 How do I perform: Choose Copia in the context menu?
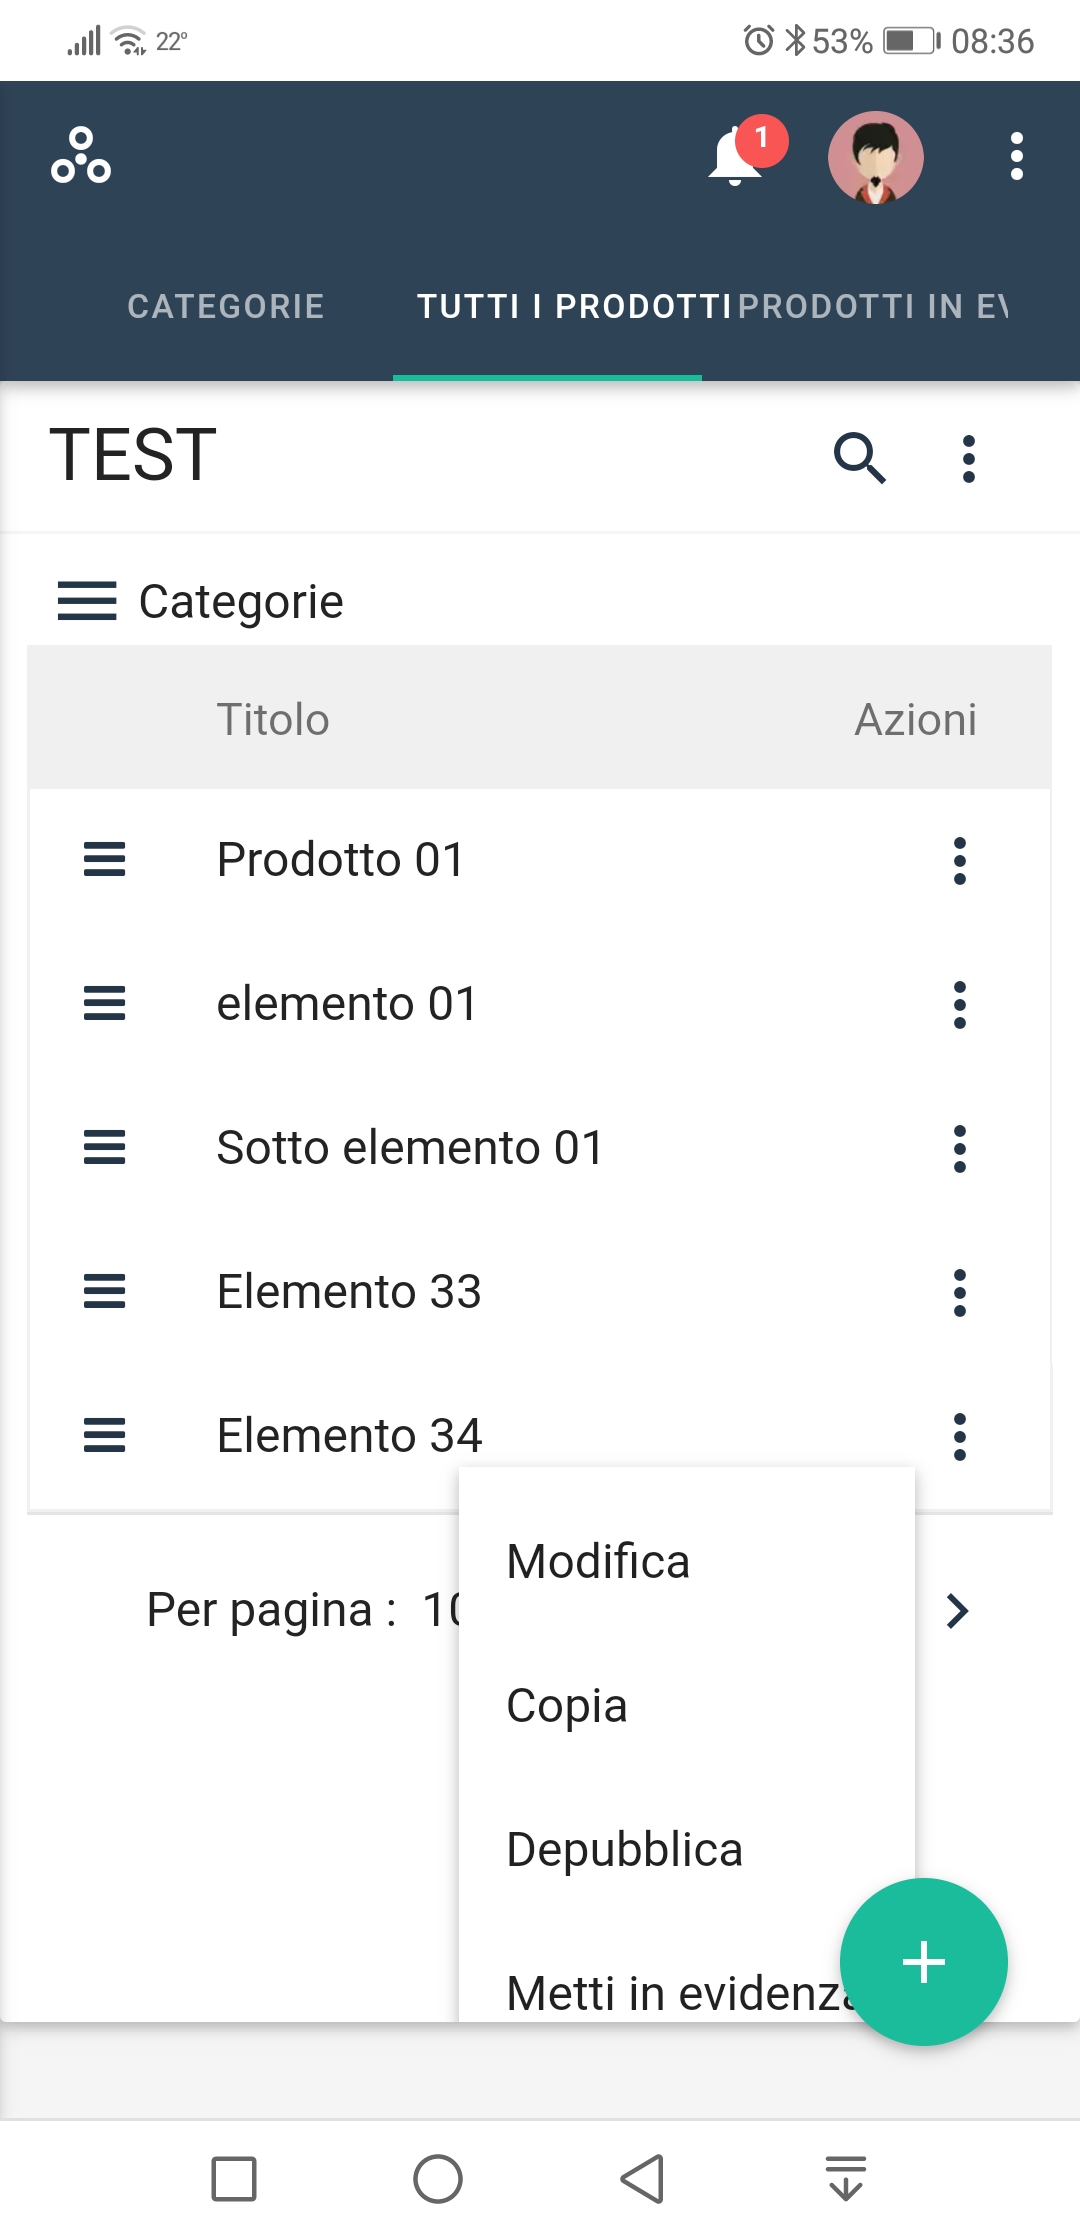pos(567,1706)
